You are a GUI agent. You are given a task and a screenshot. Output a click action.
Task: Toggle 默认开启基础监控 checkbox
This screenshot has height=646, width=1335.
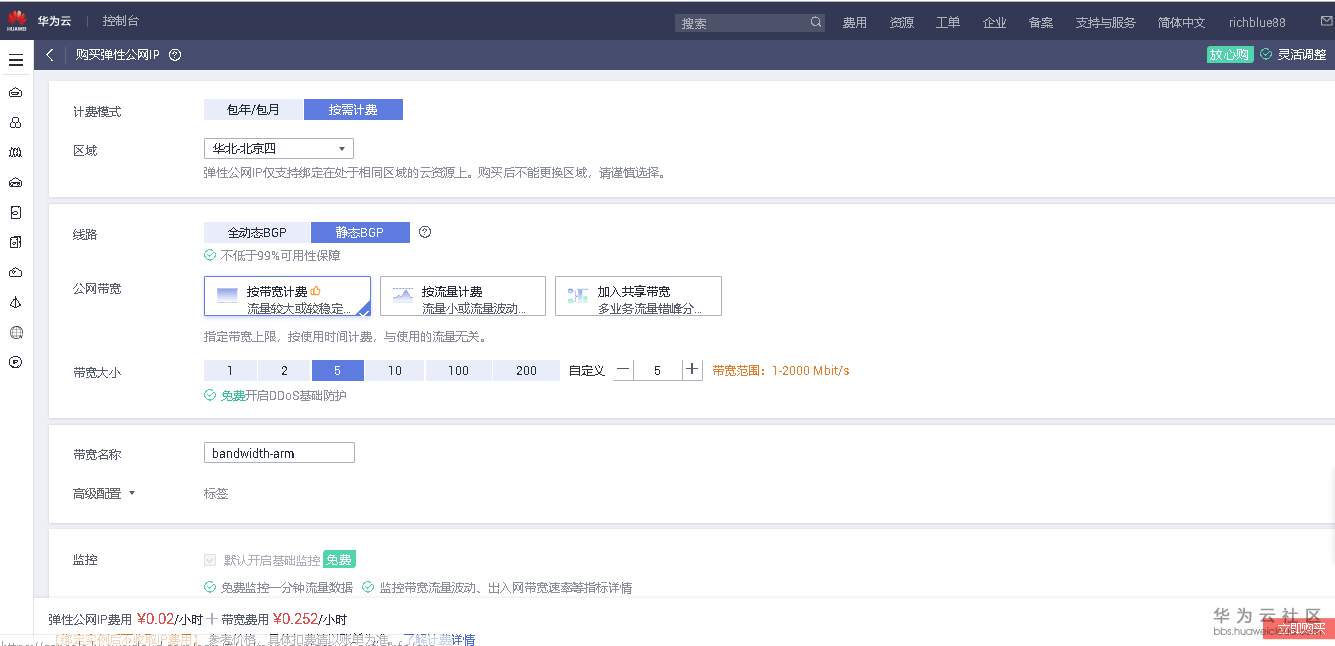[210, 560]
